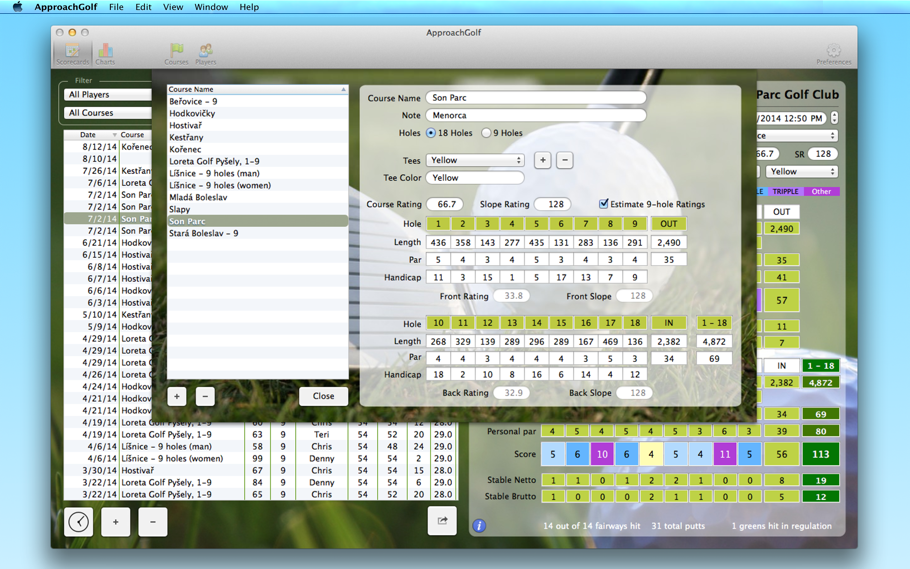The image size is (910, 569).
Task: Edit the Course Rating 66.7 field
Action: tap(445, 204)
